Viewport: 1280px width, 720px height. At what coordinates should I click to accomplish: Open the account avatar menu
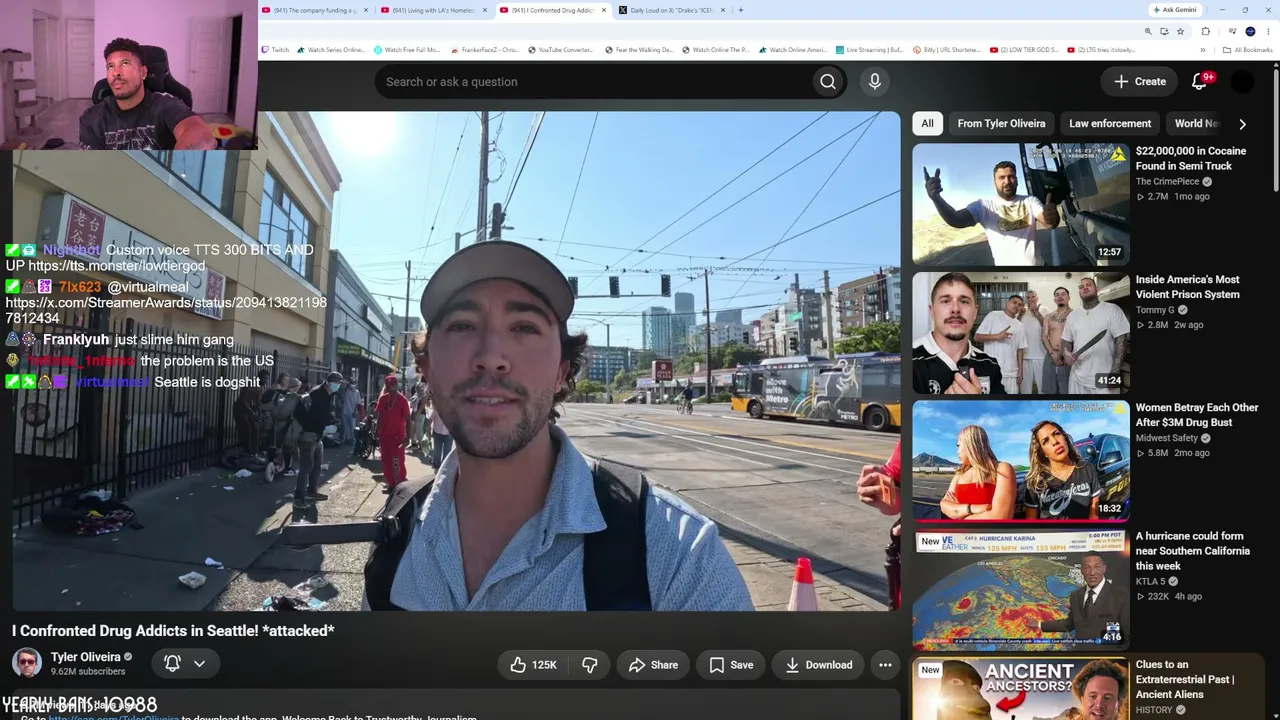click(x=1242, y=82)
